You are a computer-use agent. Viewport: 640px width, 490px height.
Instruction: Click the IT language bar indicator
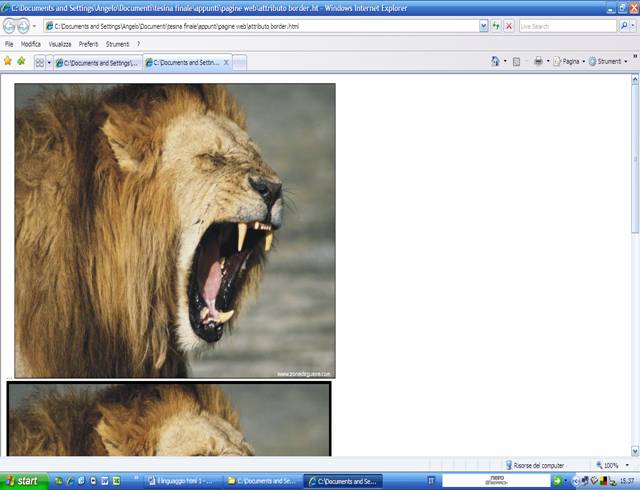[431, 481]
